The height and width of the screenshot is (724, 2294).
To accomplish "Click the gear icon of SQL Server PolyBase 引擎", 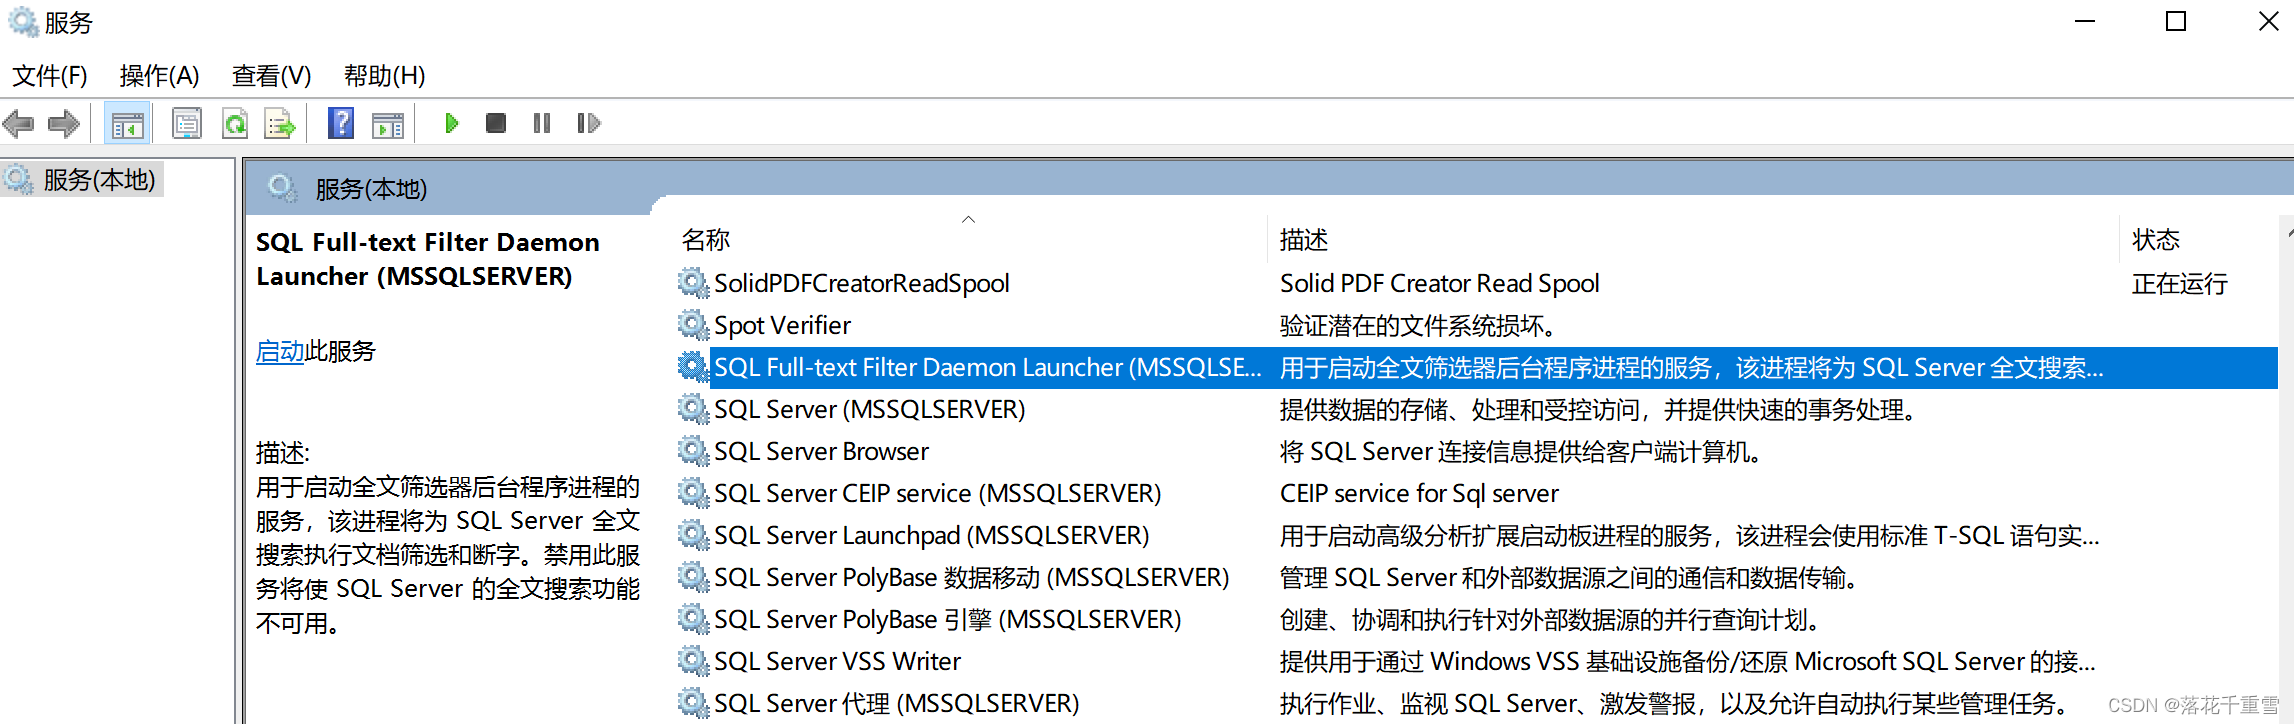I will [693, 619].
